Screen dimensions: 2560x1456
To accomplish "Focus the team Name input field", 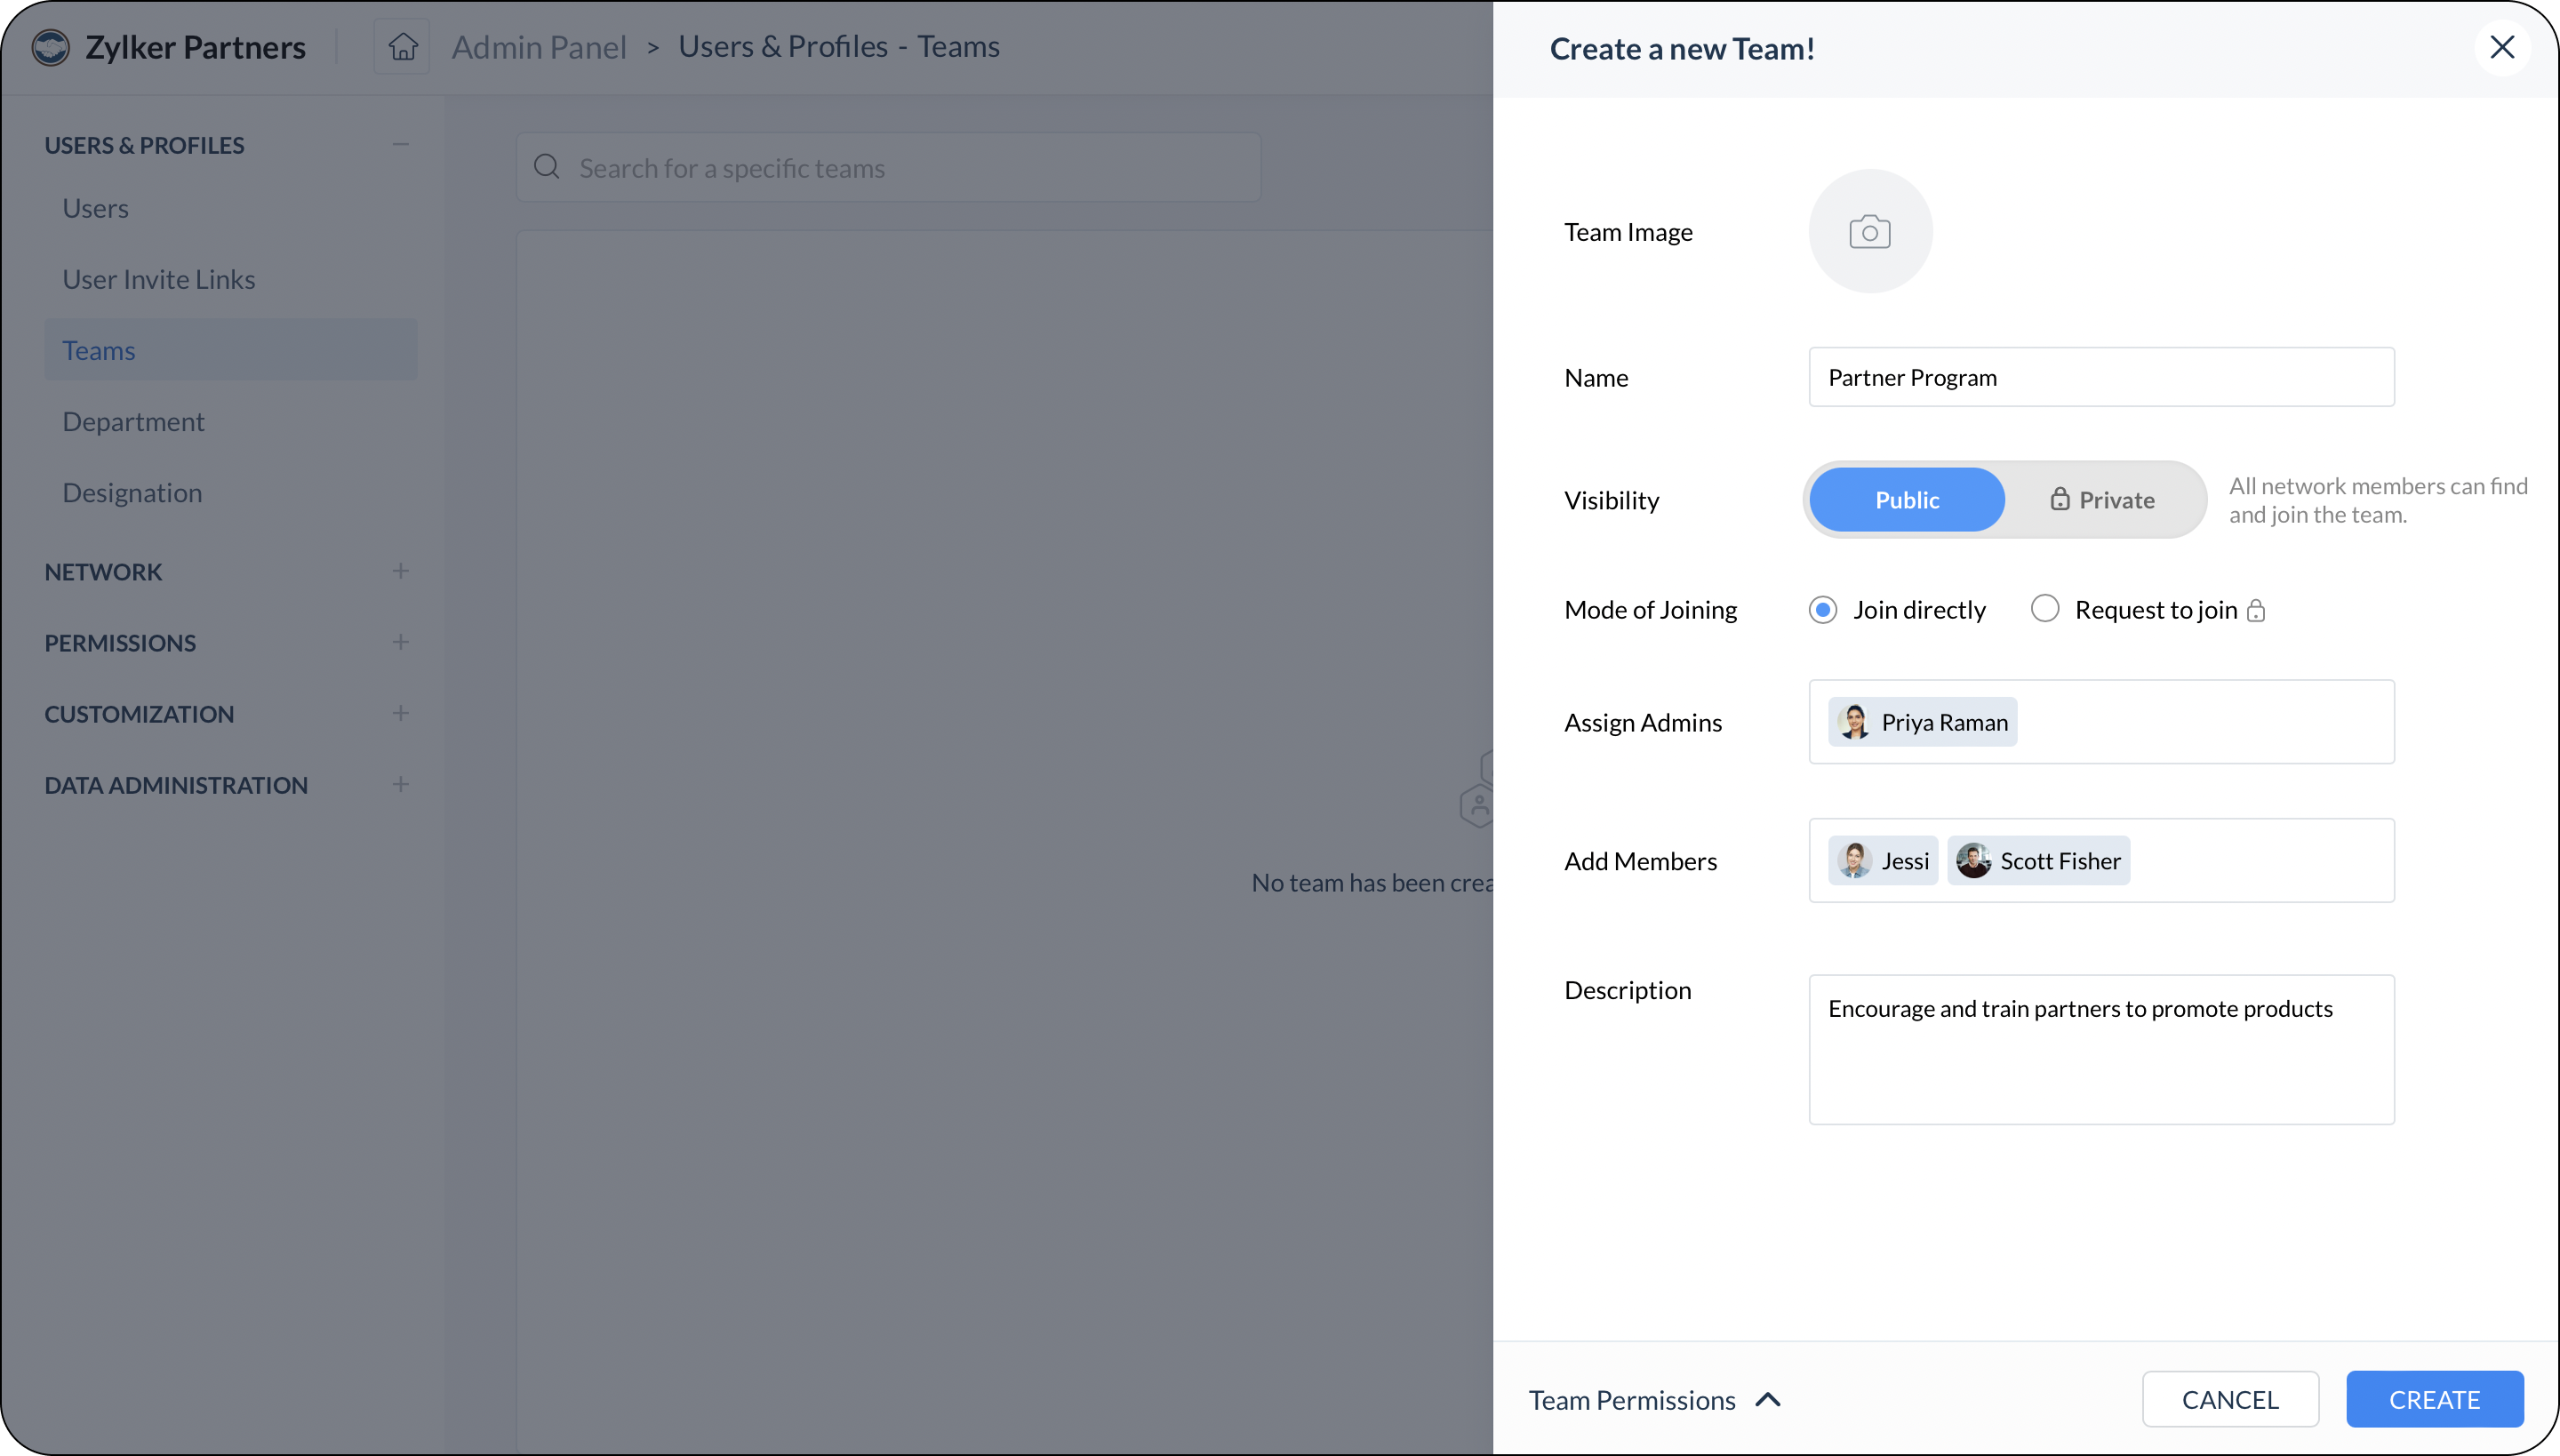I will tap(2101, 377).
